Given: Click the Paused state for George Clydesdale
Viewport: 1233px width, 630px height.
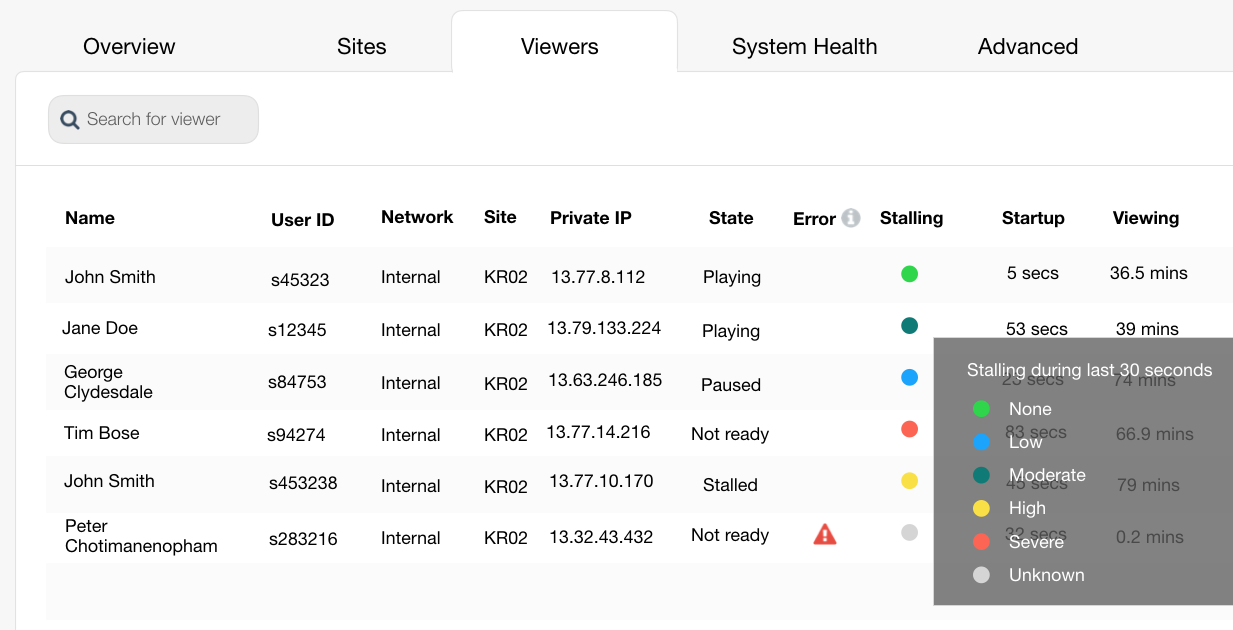Looking at the screenshot, I should [731, 385].
